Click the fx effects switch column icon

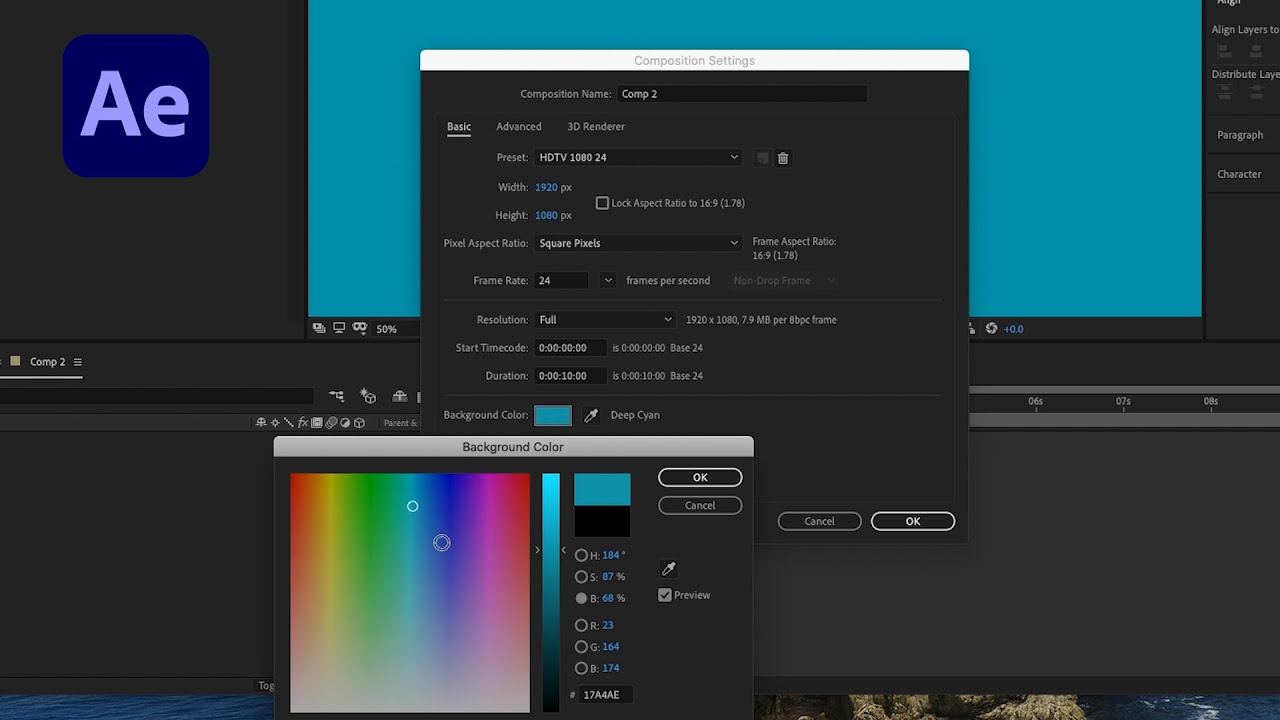tap(303, 423)
